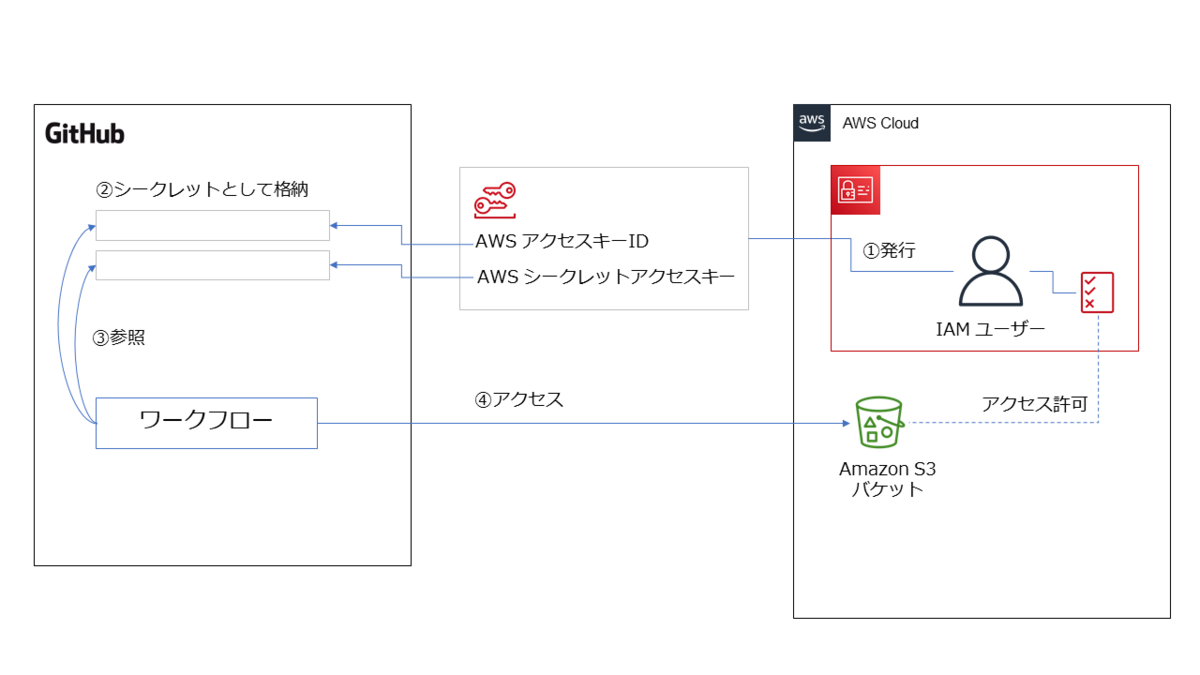Click the upper empty secret field in GitHub

click(212, 226)
